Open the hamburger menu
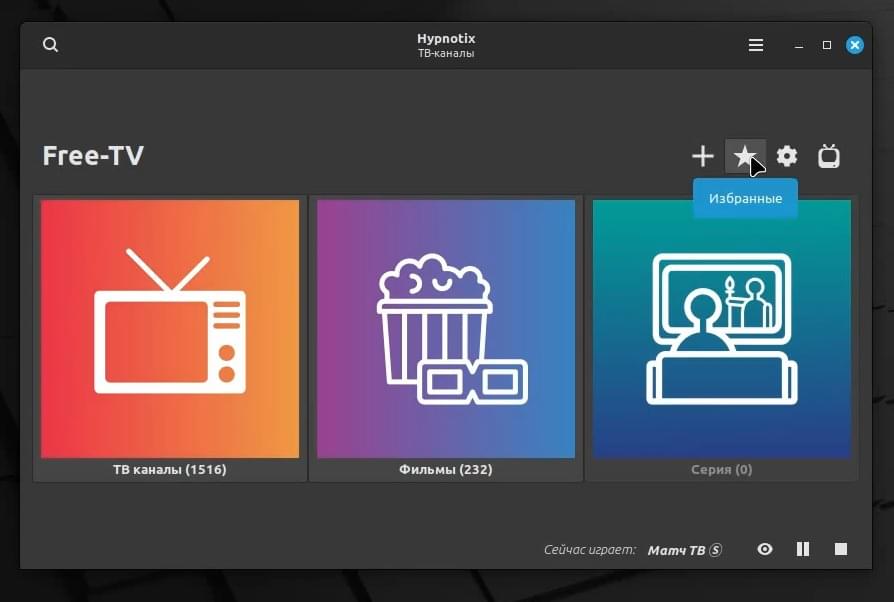This screenshot has width=894, height=602. [755, 45]
